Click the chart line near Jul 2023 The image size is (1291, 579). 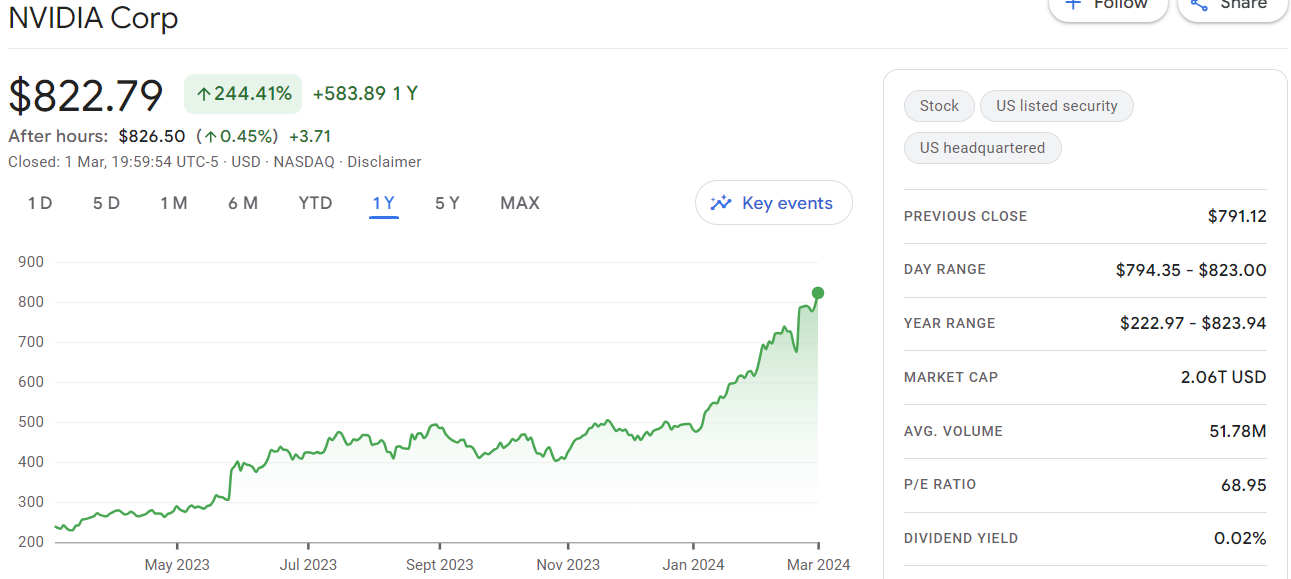(x=308, y=454)
